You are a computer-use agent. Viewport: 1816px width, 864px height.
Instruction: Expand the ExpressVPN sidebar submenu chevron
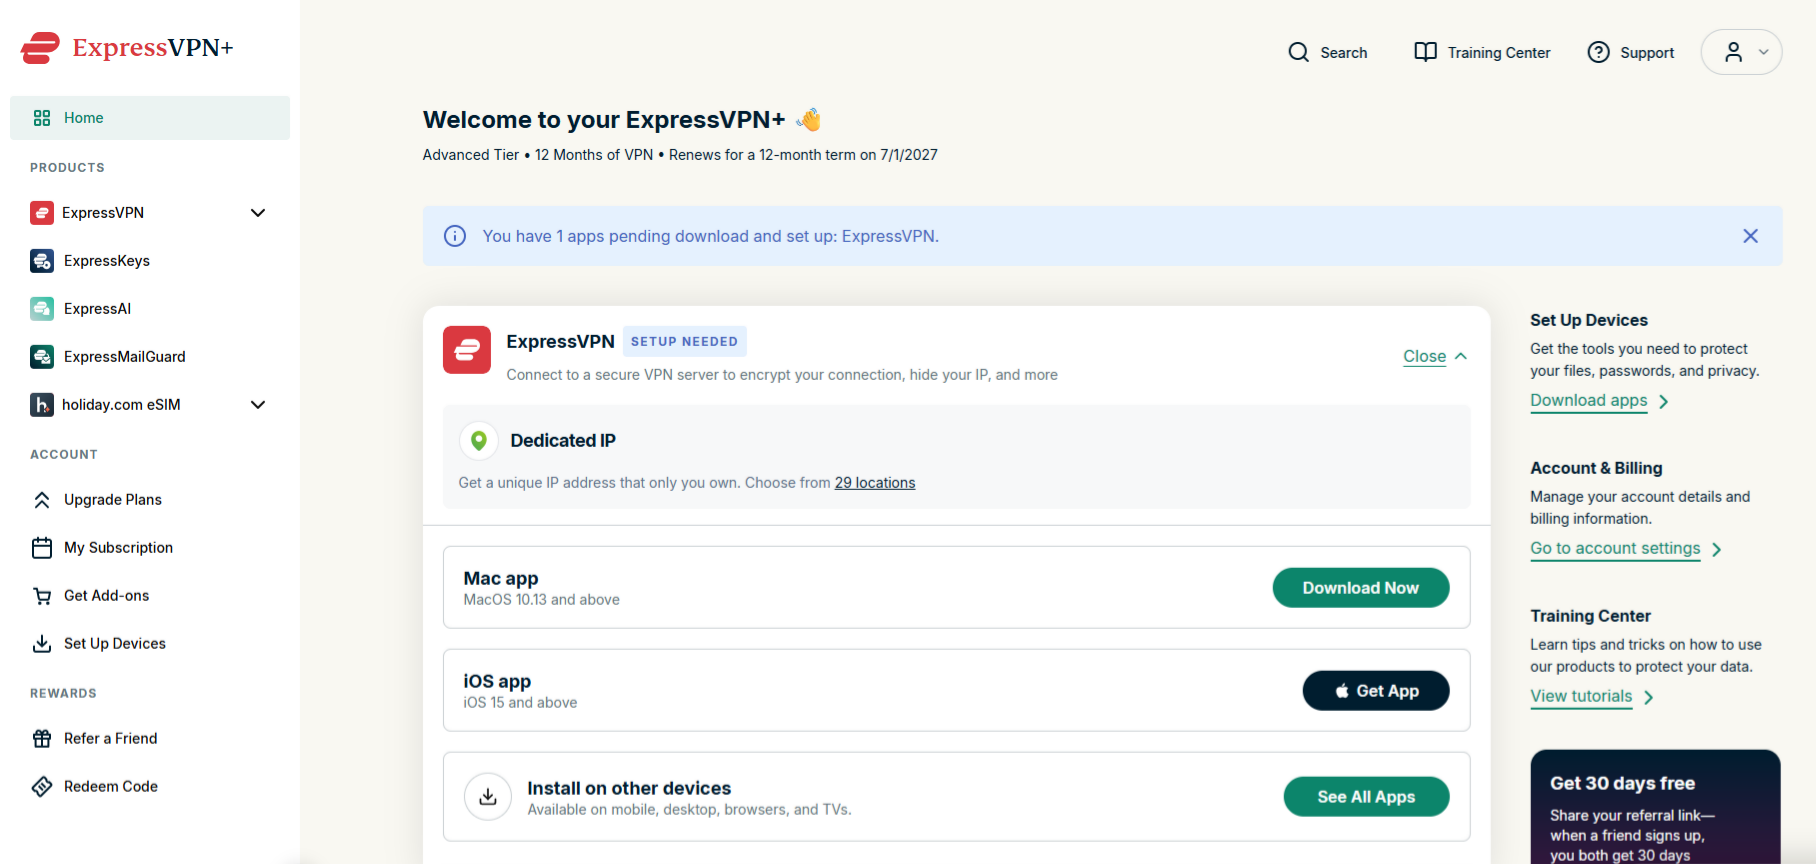point(258,213)
